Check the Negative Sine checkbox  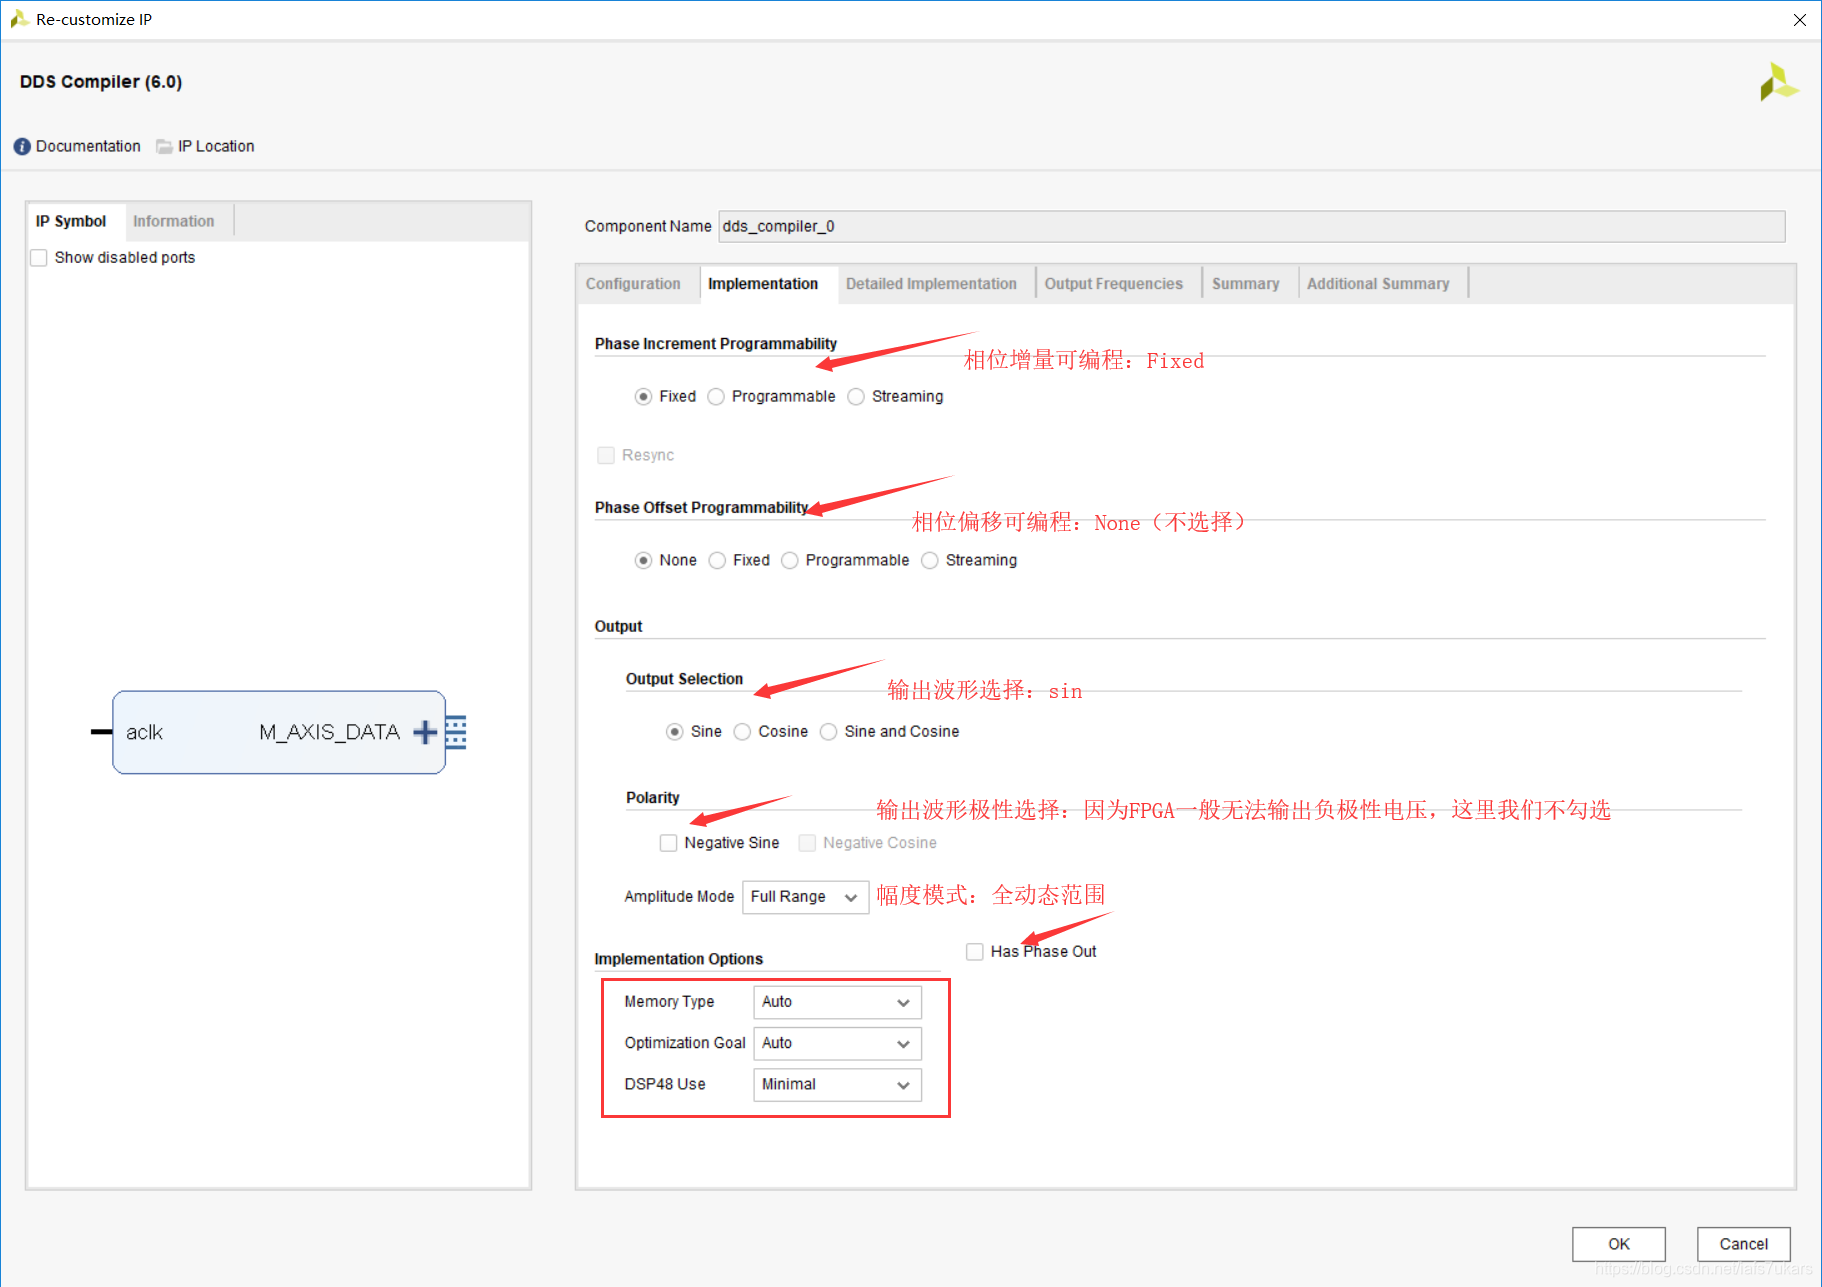click(x=668, y=843)
